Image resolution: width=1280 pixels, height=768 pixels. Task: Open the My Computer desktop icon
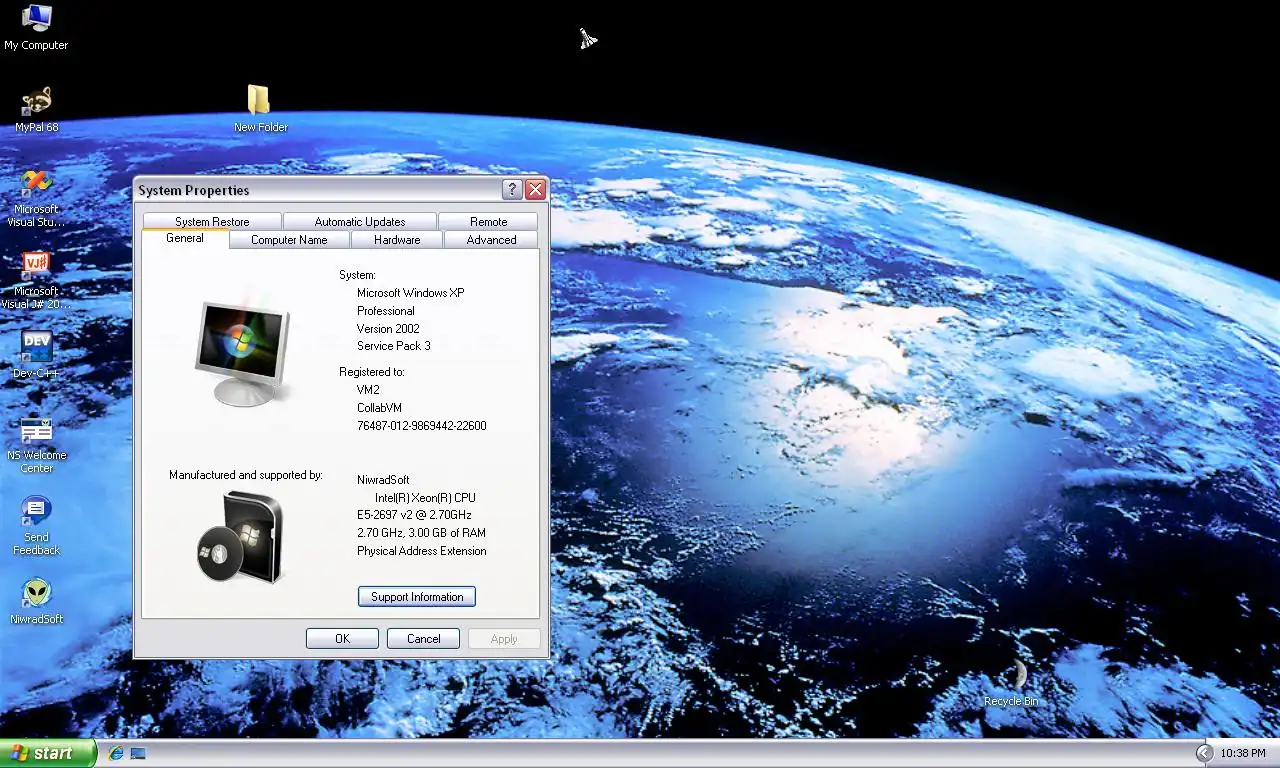[36, 27]
